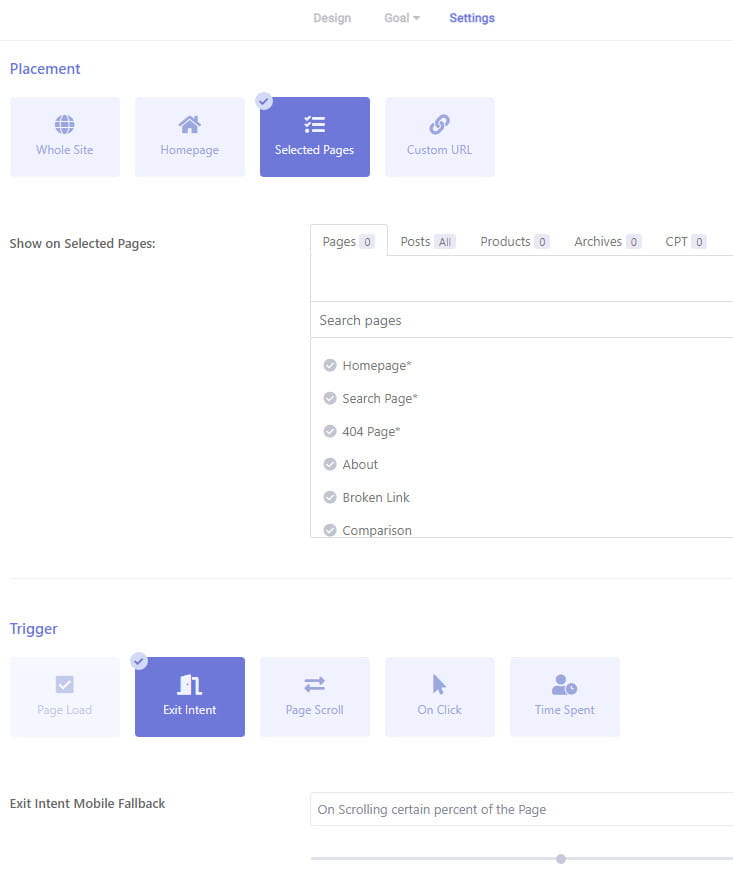The width and height of the screenshot is (733, 896).
Task: Select the Time Spent trigger
Action: click(x=565, y=697)
